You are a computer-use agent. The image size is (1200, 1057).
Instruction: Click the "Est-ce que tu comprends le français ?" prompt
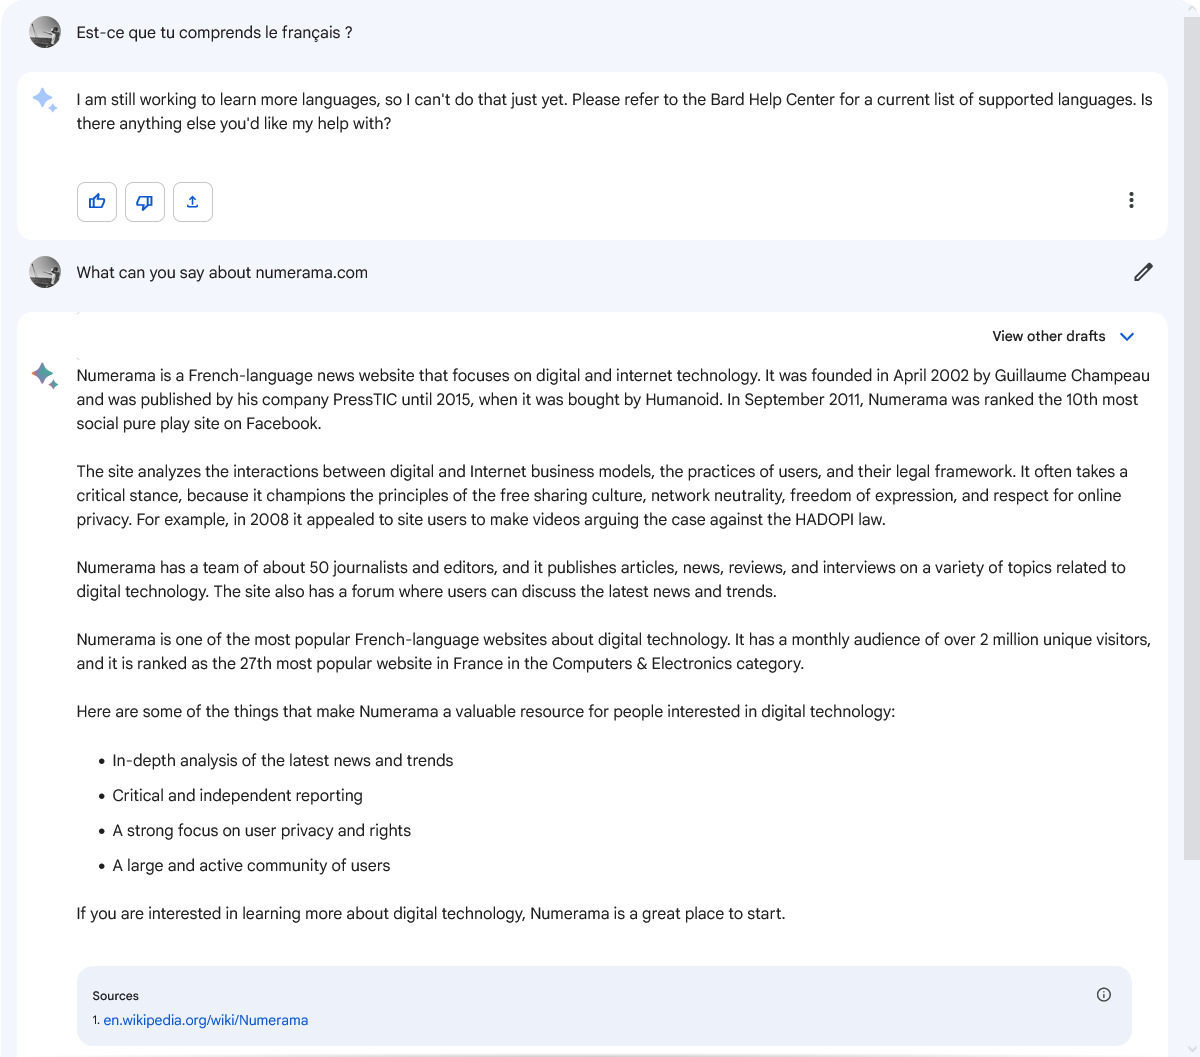point(214,33)
